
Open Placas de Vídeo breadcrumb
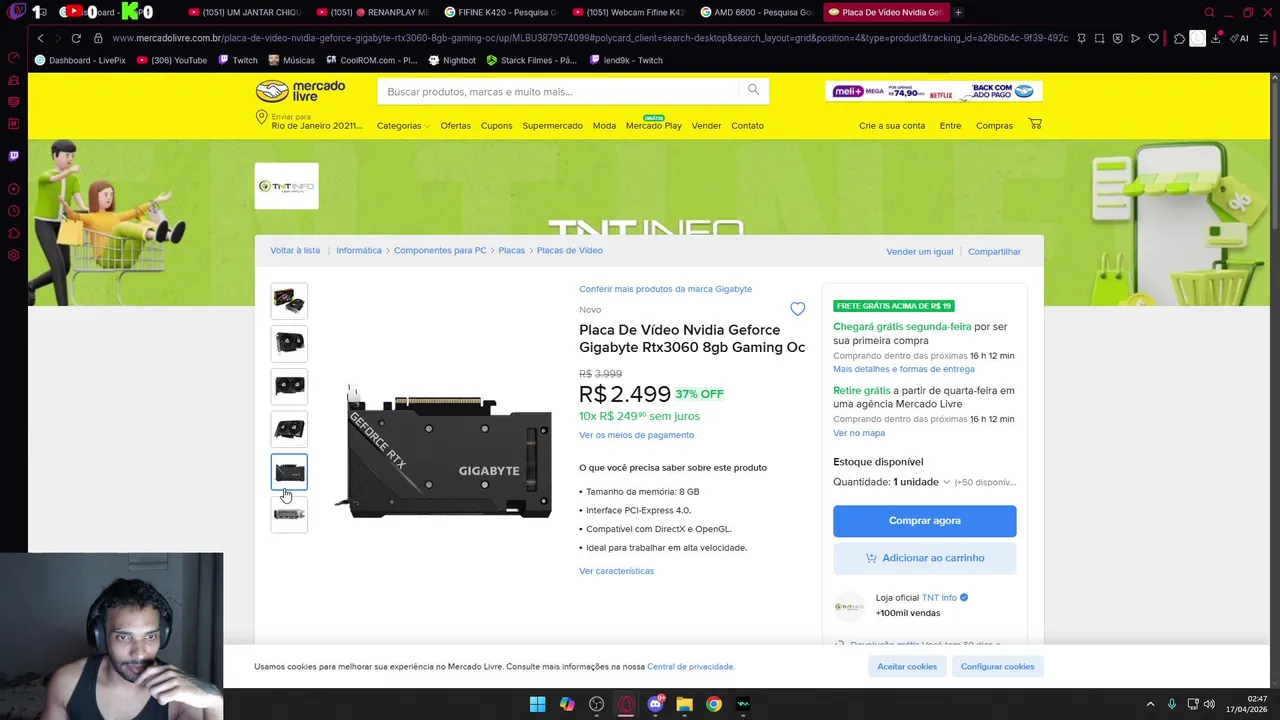tap(569, 251)
